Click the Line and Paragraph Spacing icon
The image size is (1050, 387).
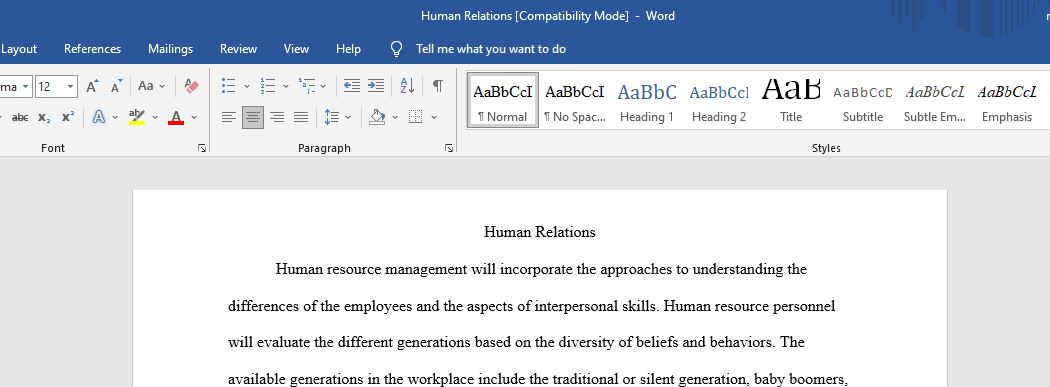coord(331,117)
